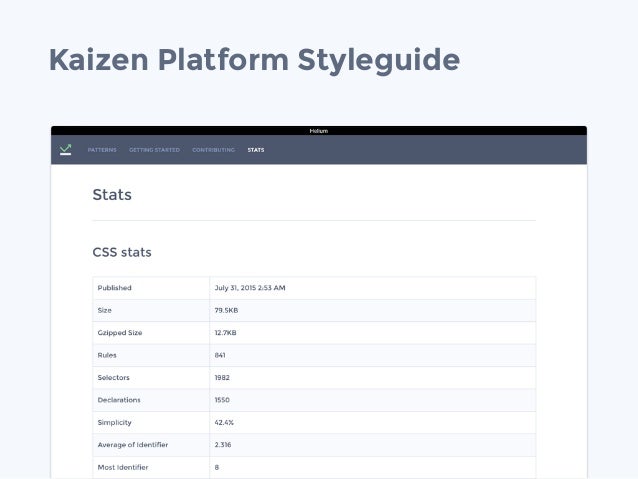Click the CSS stats subheading

click(122, 252)
